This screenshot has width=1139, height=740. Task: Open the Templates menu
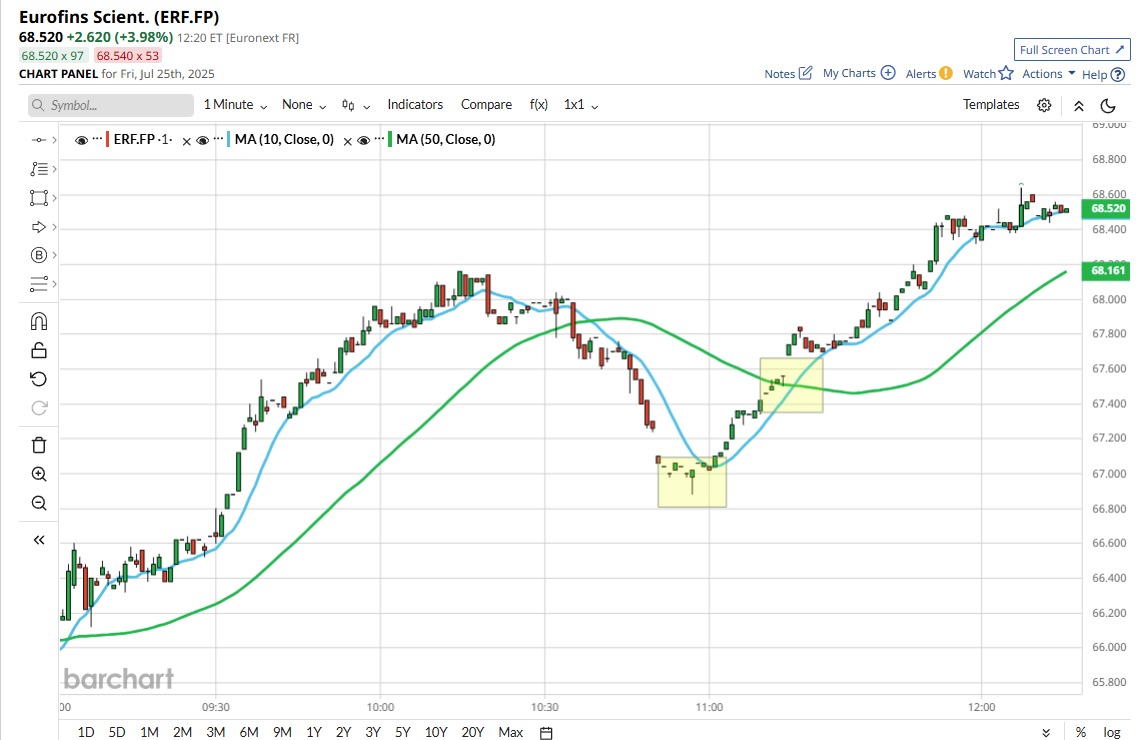tap(991, 105)
